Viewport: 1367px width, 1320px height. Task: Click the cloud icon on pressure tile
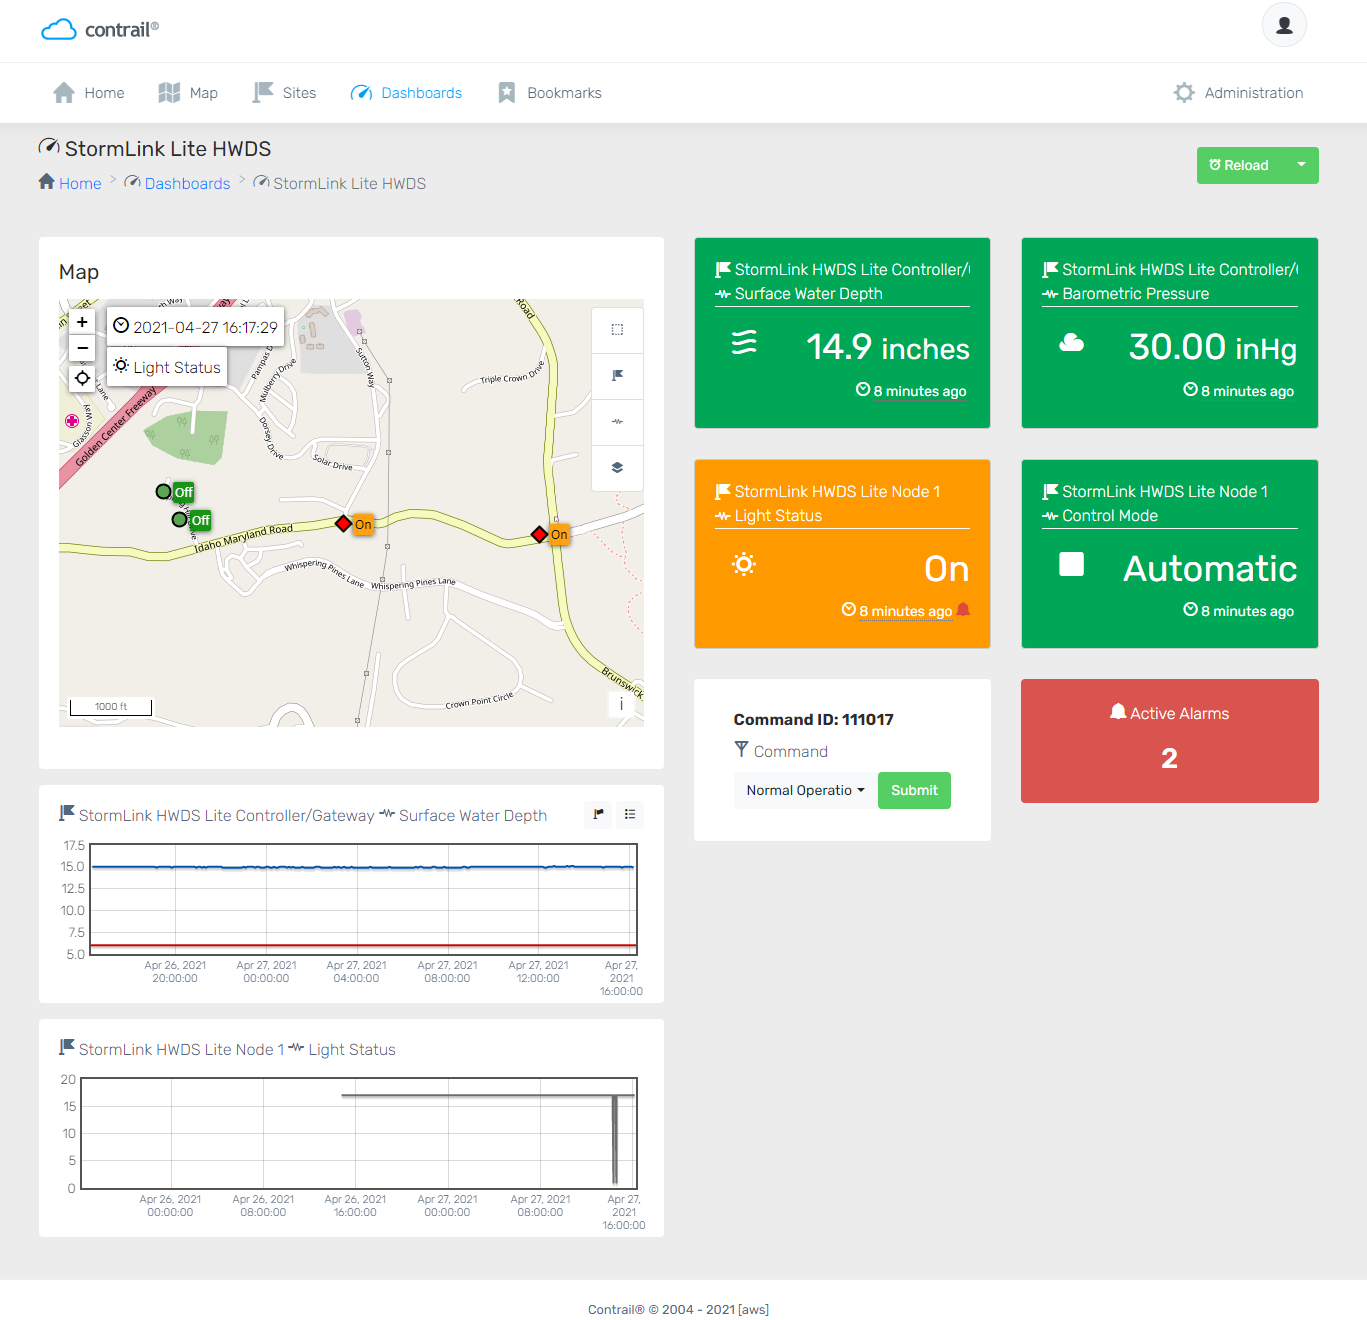(1071, 343)
